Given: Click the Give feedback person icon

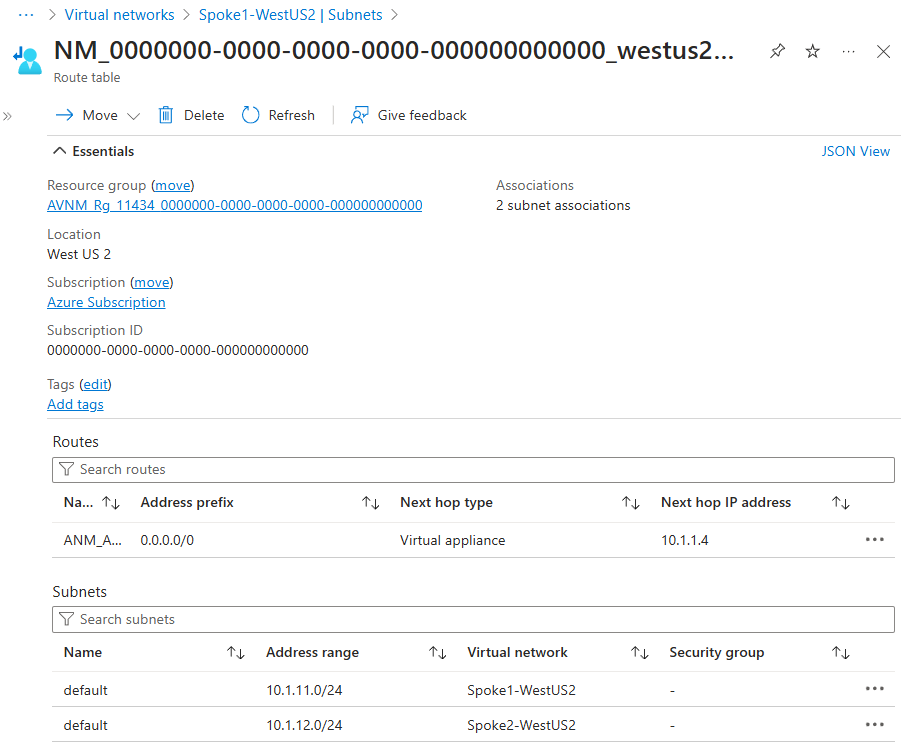Looking at the screenshot, I should [x=360, y=115].
